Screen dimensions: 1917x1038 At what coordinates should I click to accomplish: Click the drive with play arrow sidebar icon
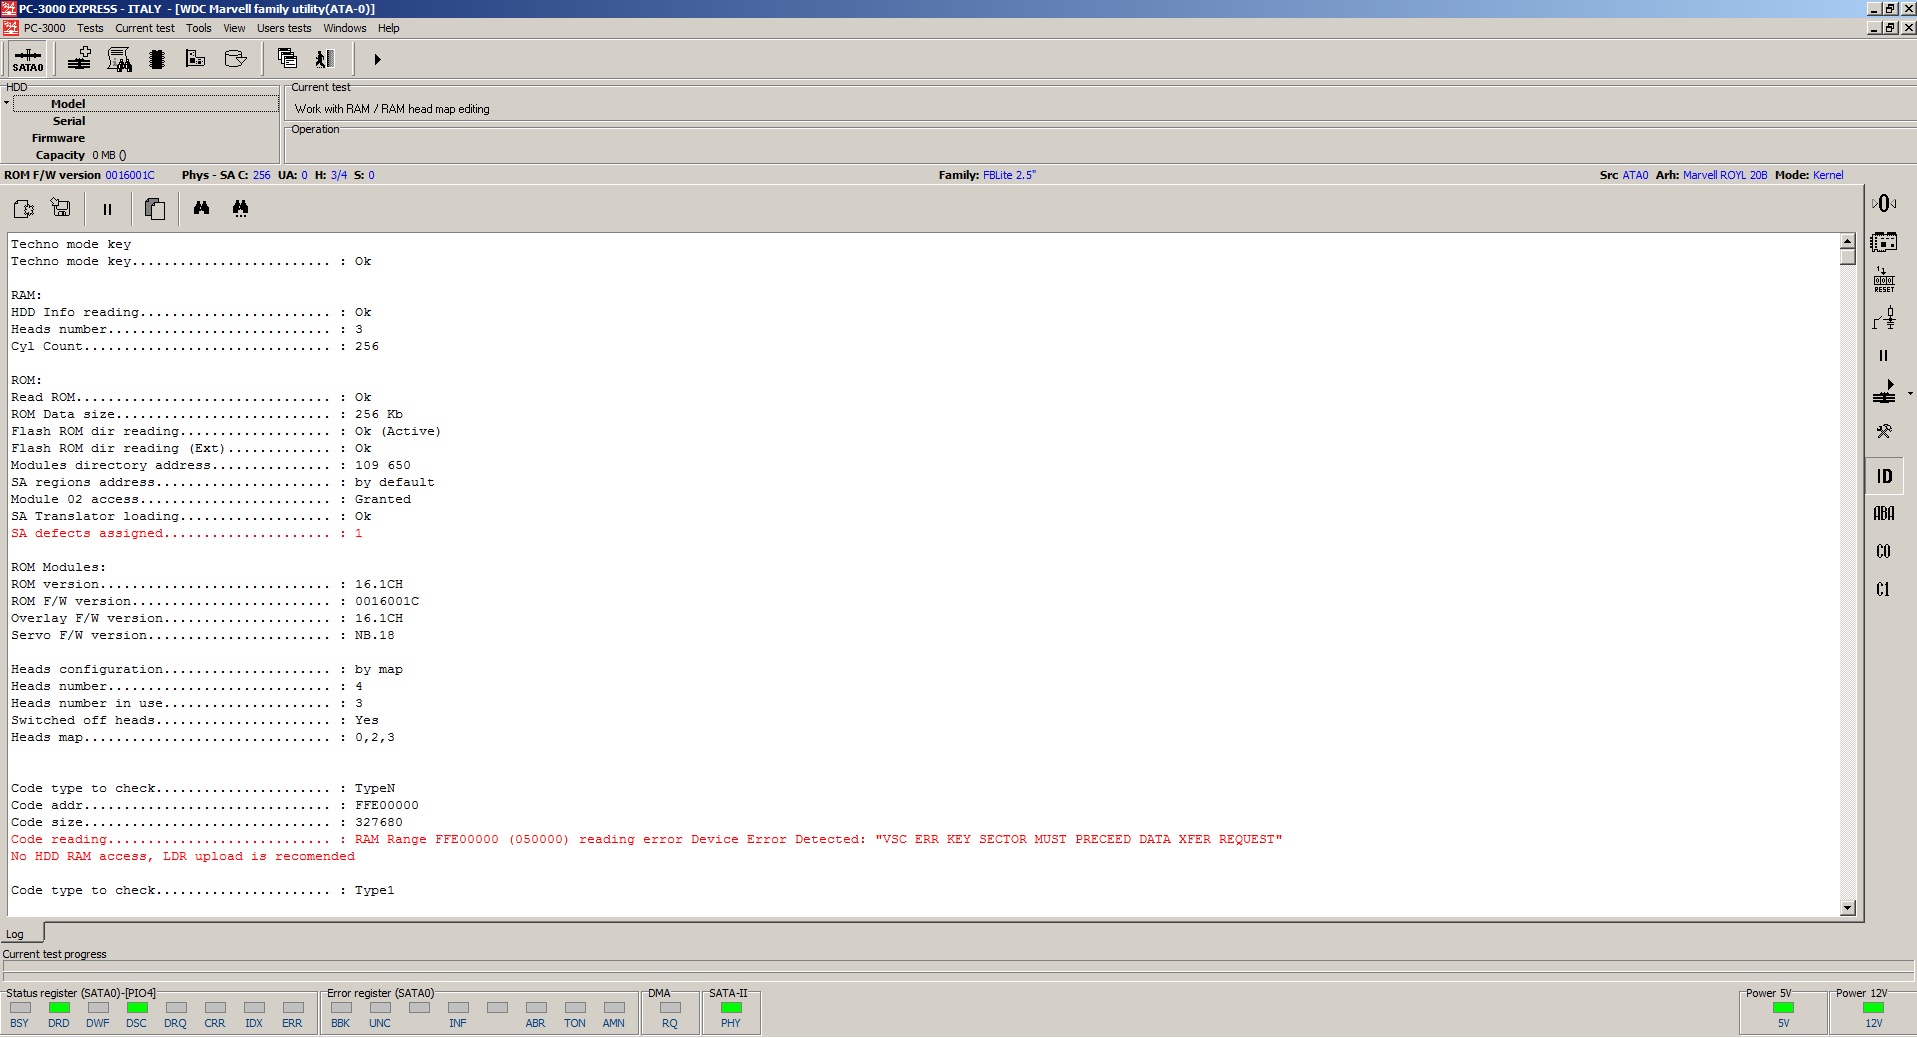[1884, 393]
